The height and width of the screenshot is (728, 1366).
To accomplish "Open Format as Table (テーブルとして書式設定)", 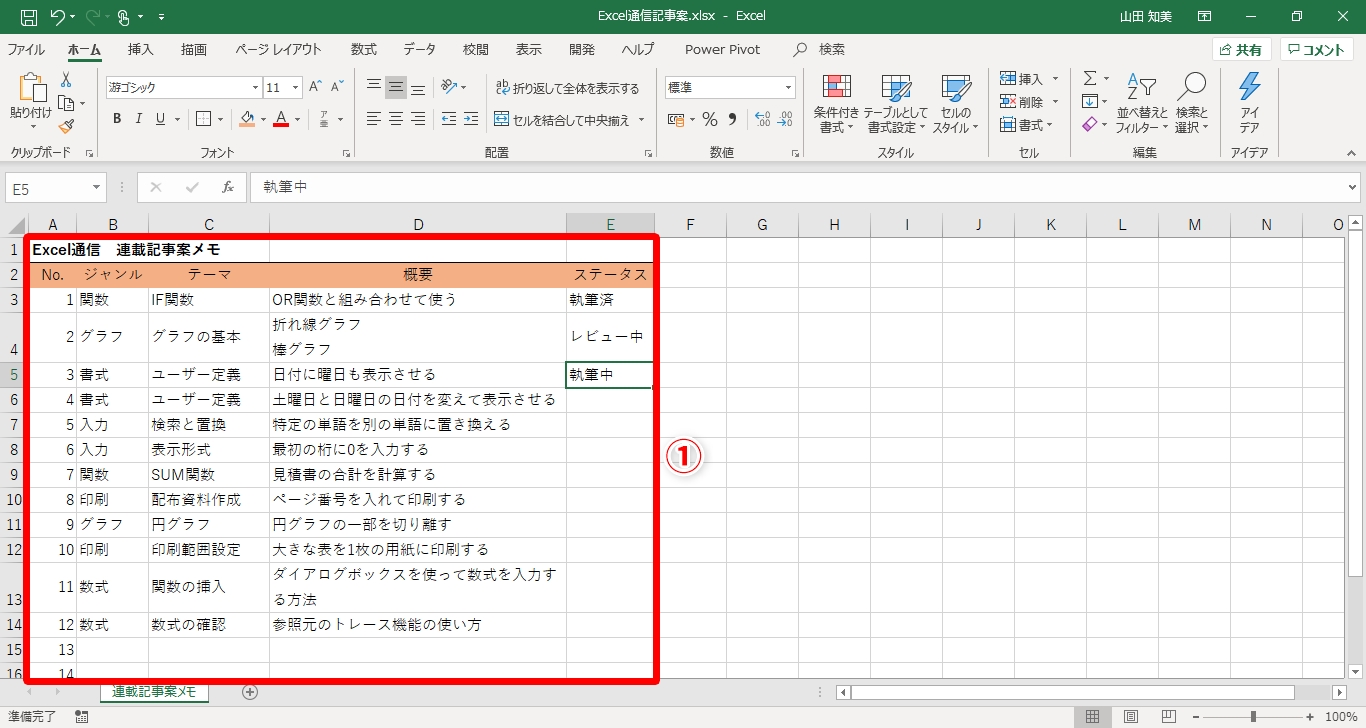I will 896,104.
